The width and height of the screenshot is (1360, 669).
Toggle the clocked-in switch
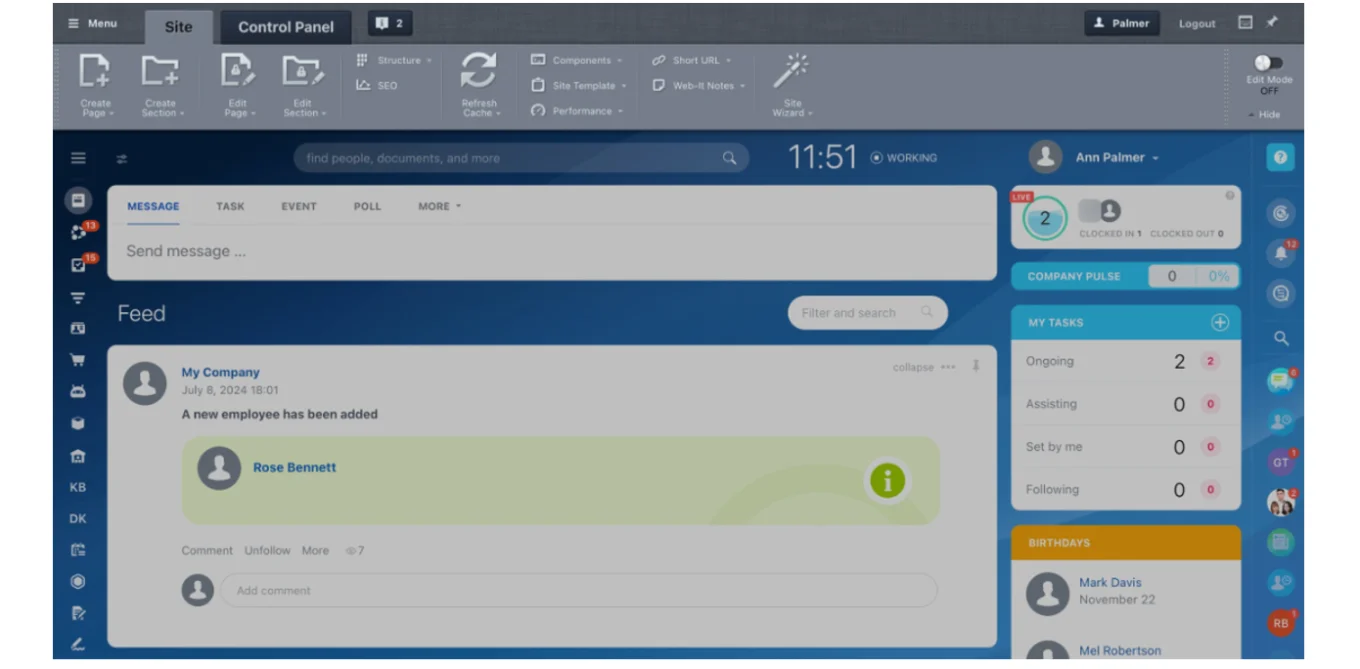(1099, 211)
